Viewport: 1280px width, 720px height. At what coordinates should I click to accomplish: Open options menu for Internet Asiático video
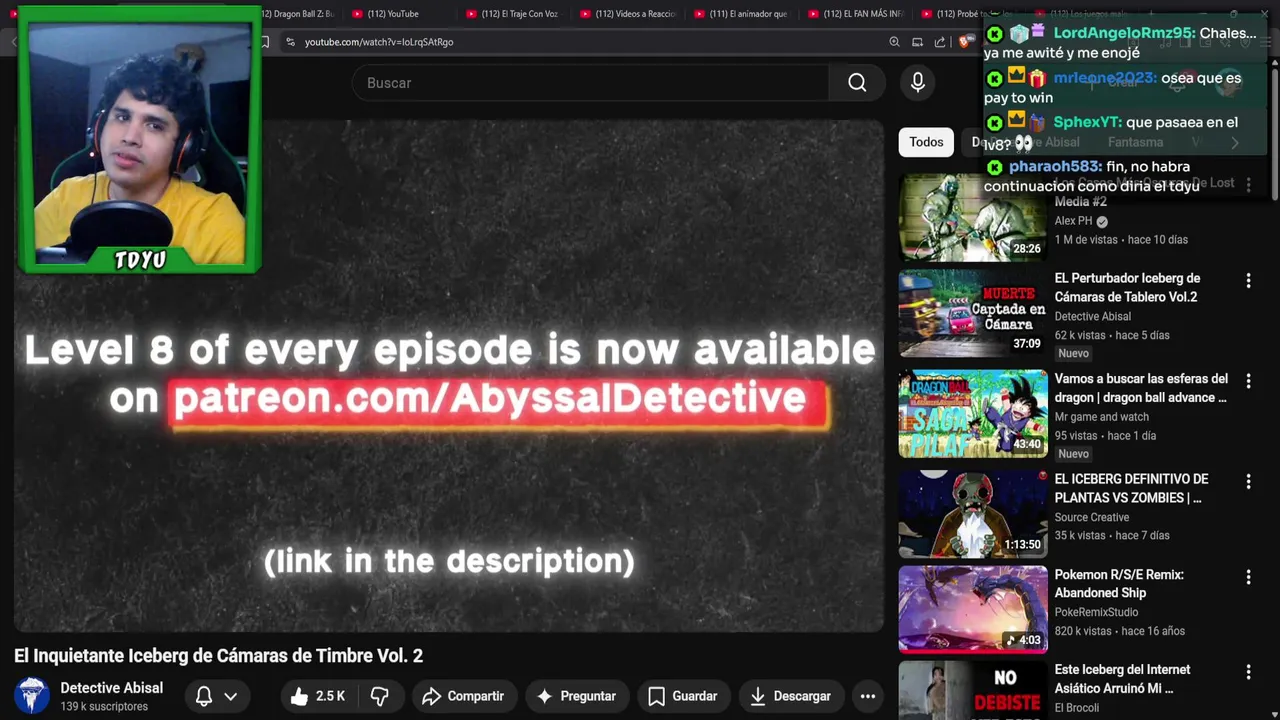1248,672
